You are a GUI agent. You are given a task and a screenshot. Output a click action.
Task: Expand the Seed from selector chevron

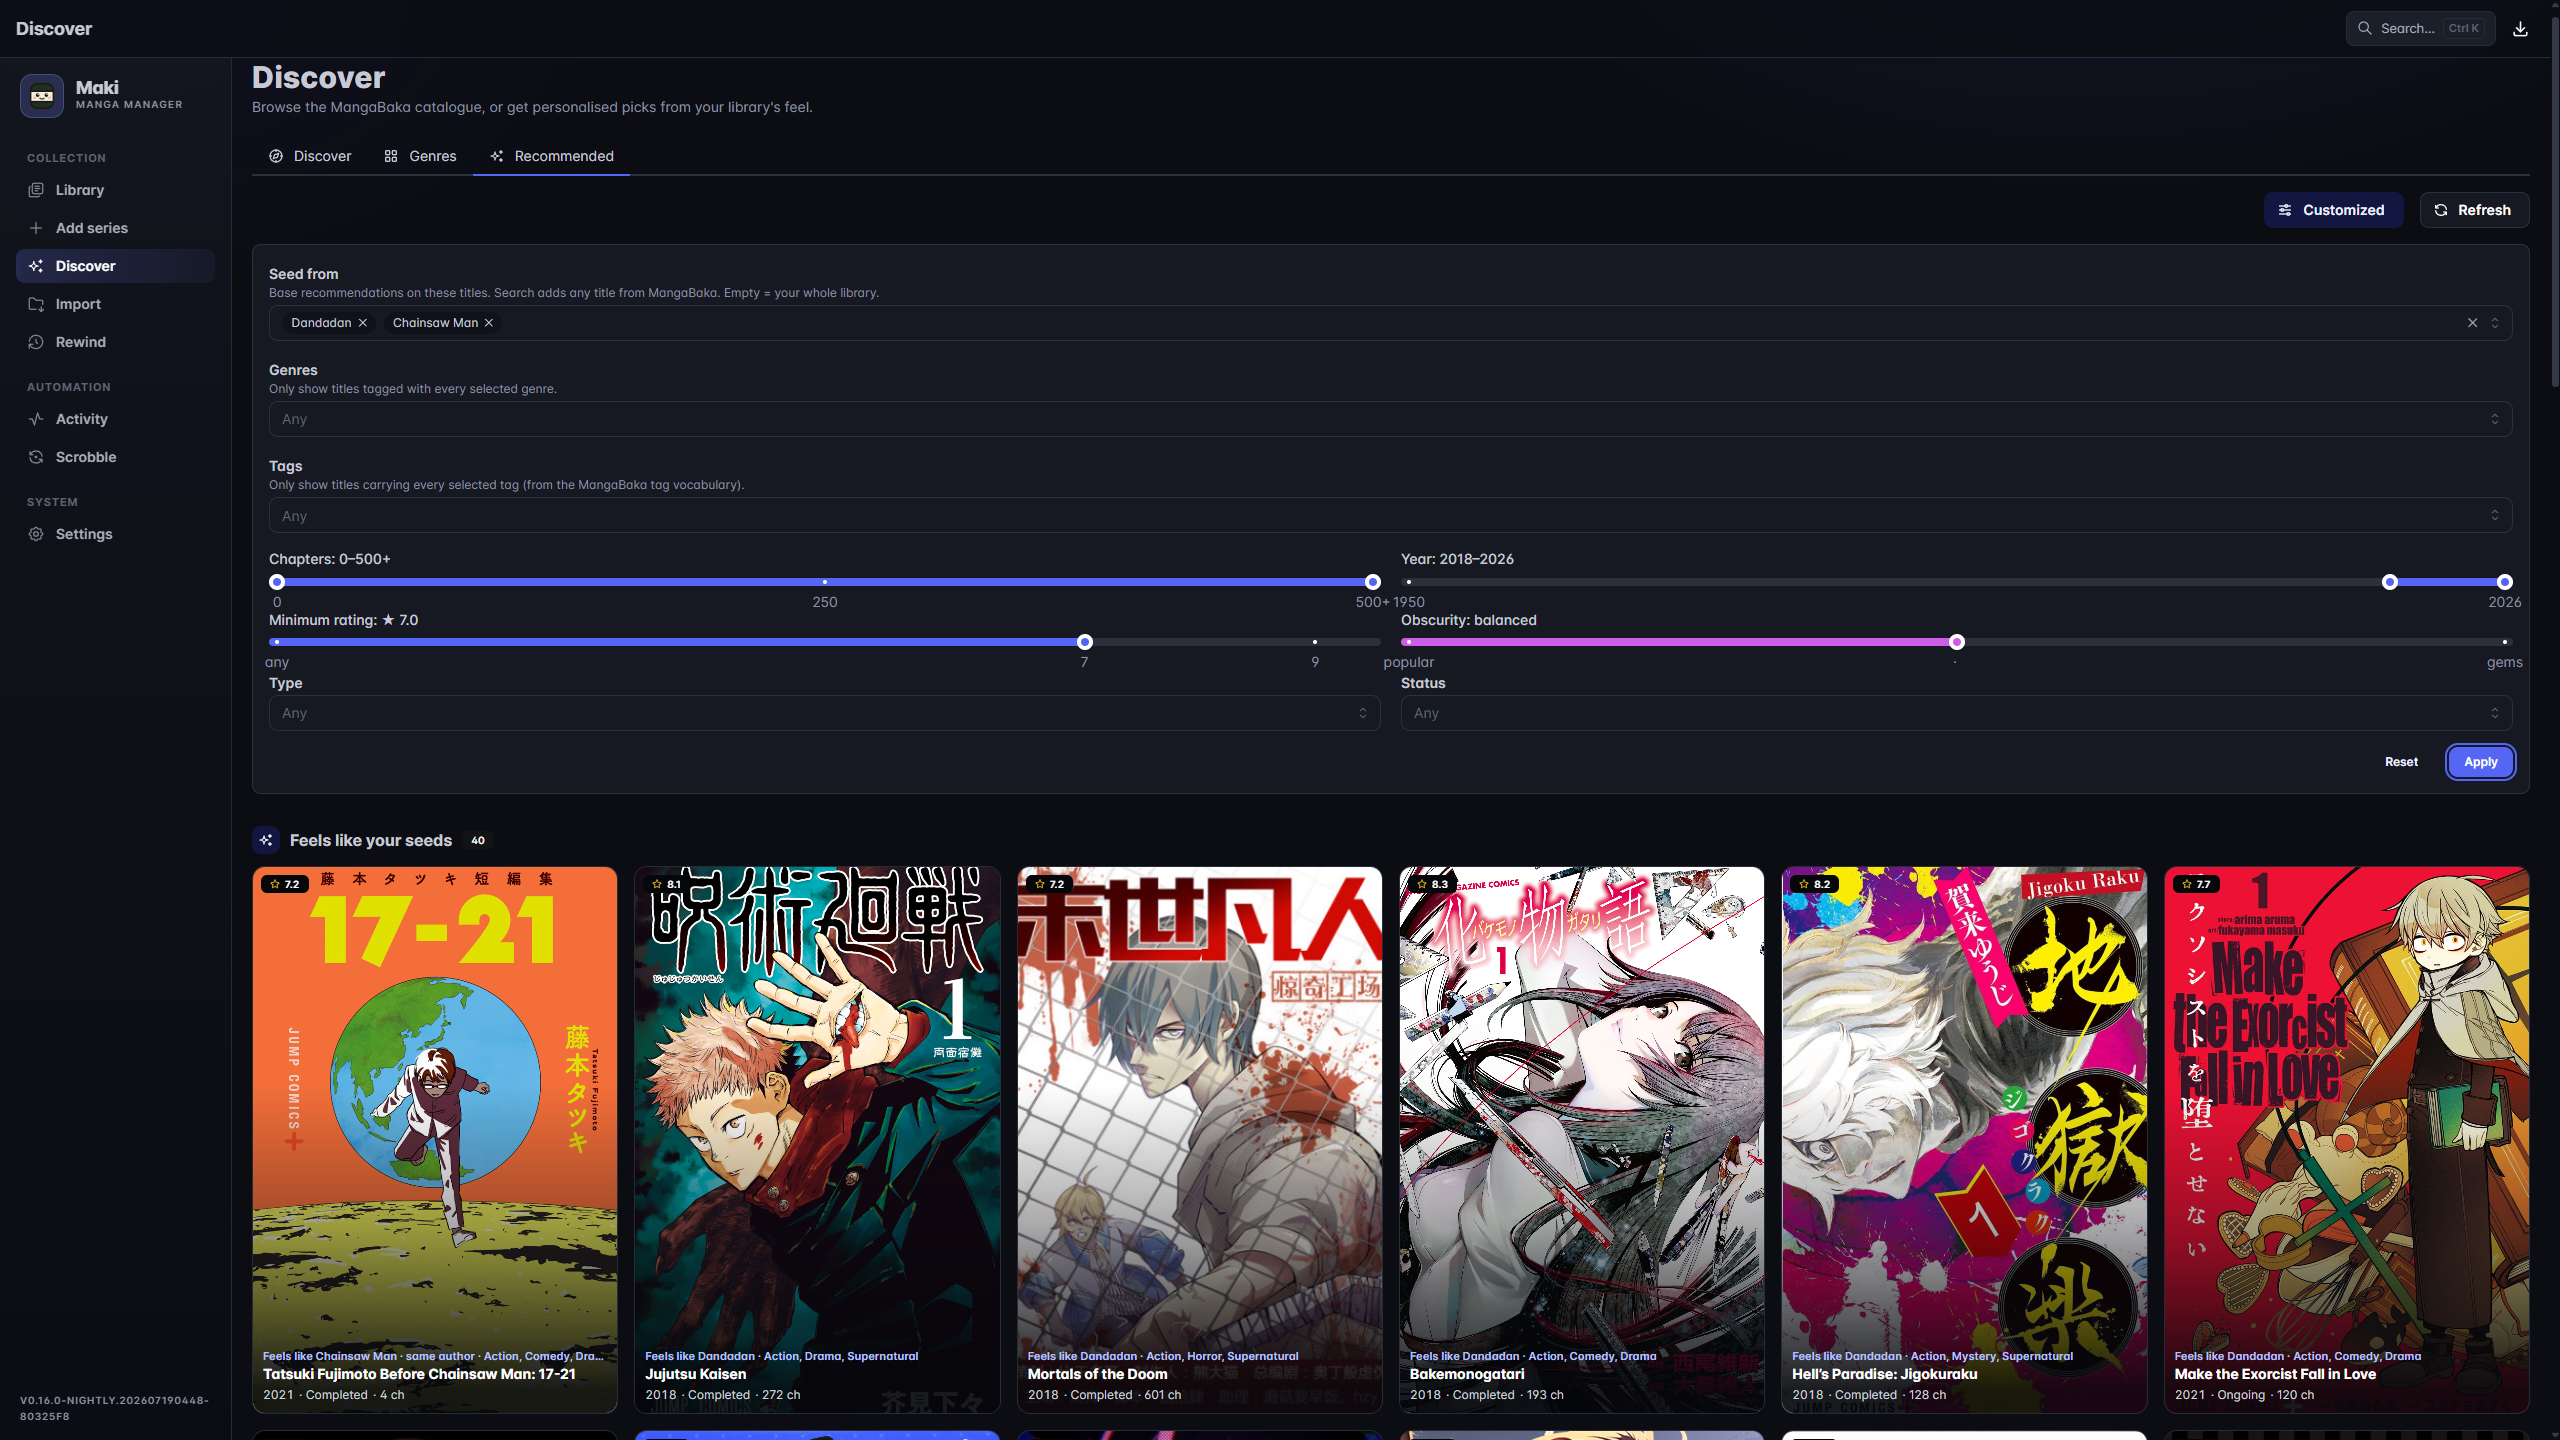click(x=2495, y=323)
